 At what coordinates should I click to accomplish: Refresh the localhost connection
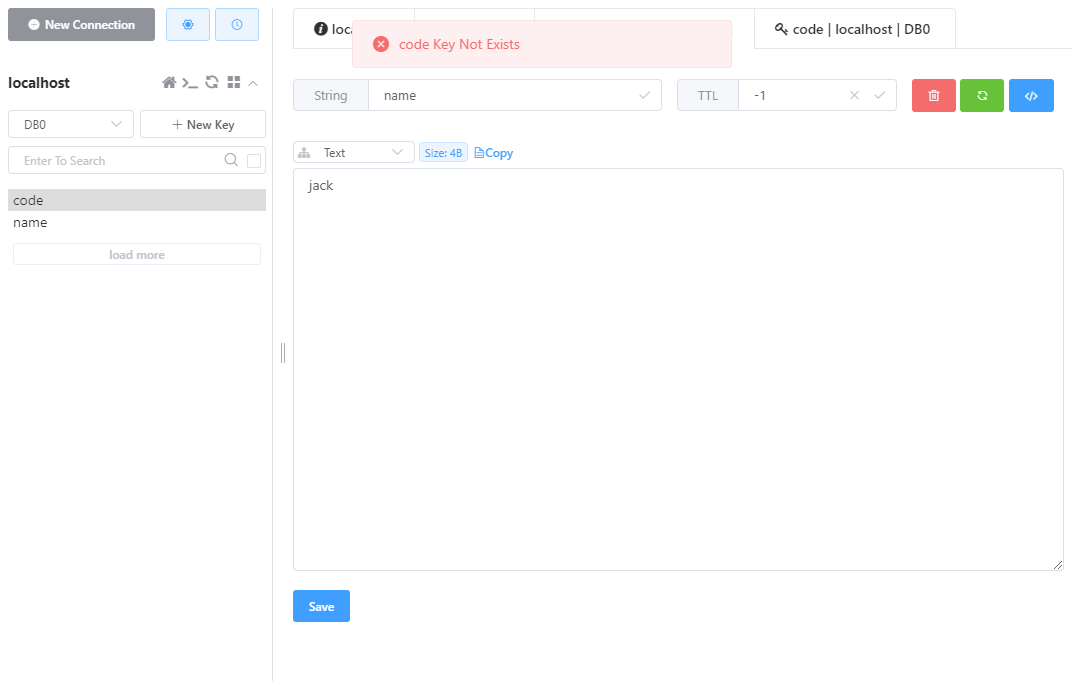(x=212, y=82)
